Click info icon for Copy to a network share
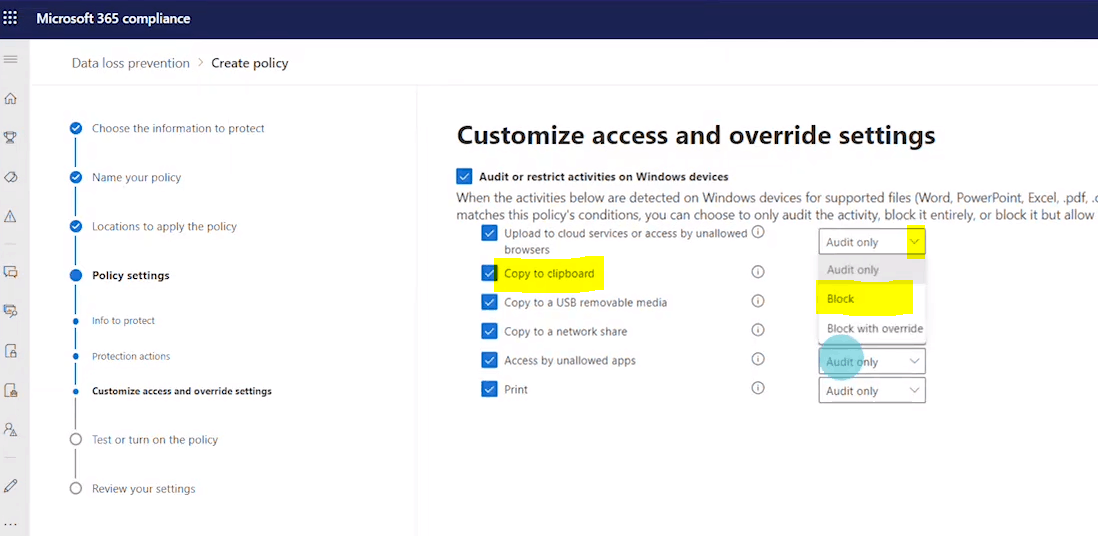1098x536 pixels. pos(757,330)
